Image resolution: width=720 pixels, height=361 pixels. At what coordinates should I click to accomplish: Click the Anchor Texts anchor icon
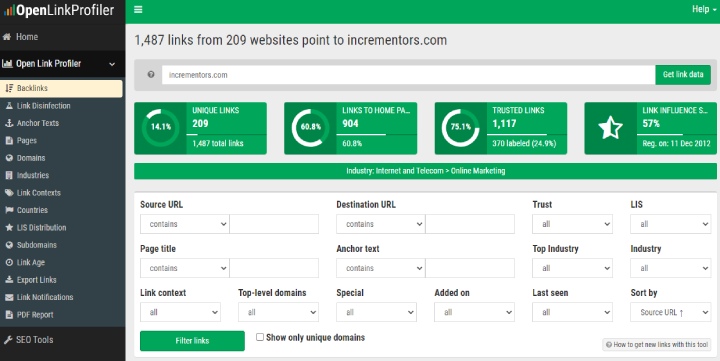point(9,123)
